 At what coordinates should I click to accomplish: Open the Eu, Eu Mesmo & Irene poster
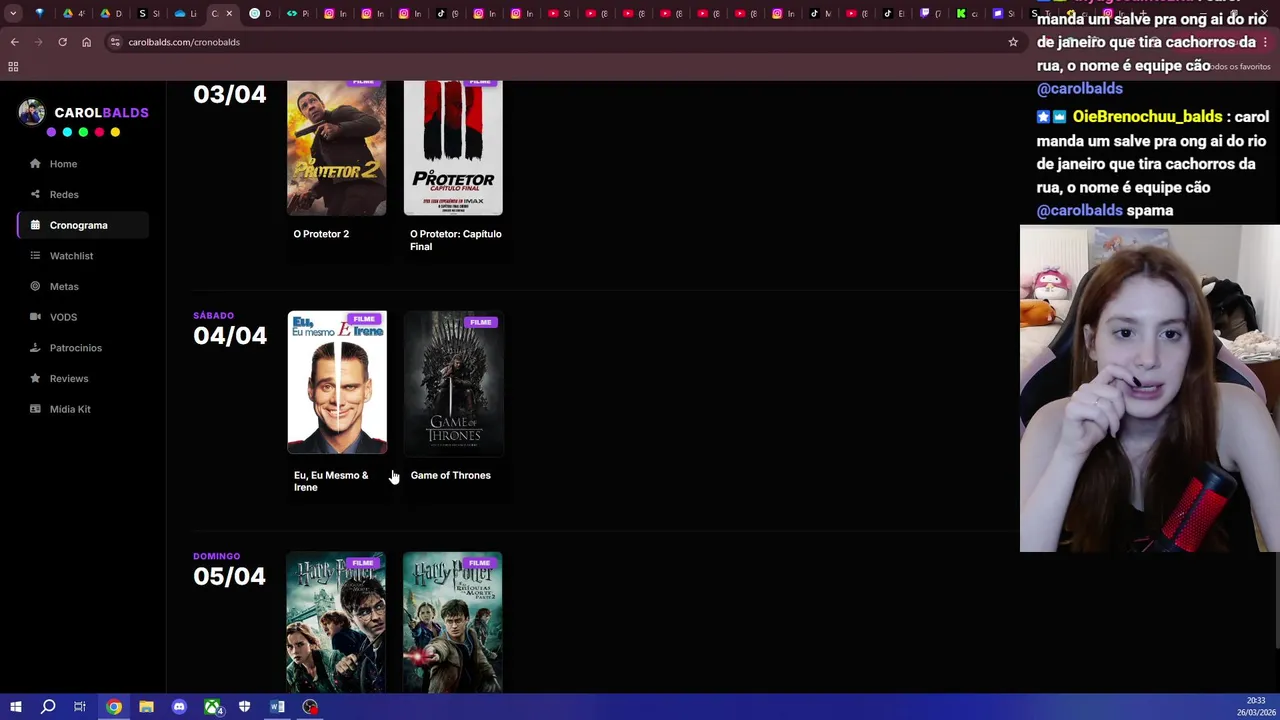point(337,383)
